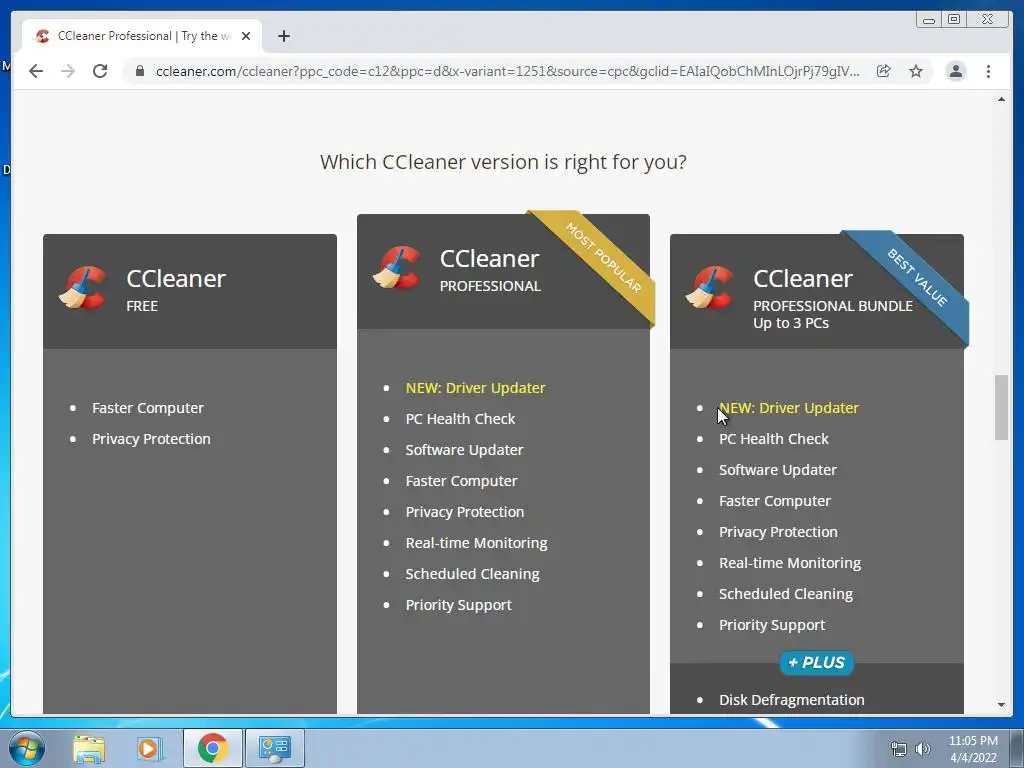Viewport: 1024px width, 768px height.
Task: Click Software Updater under Bundle
Action: coord(777,470)
